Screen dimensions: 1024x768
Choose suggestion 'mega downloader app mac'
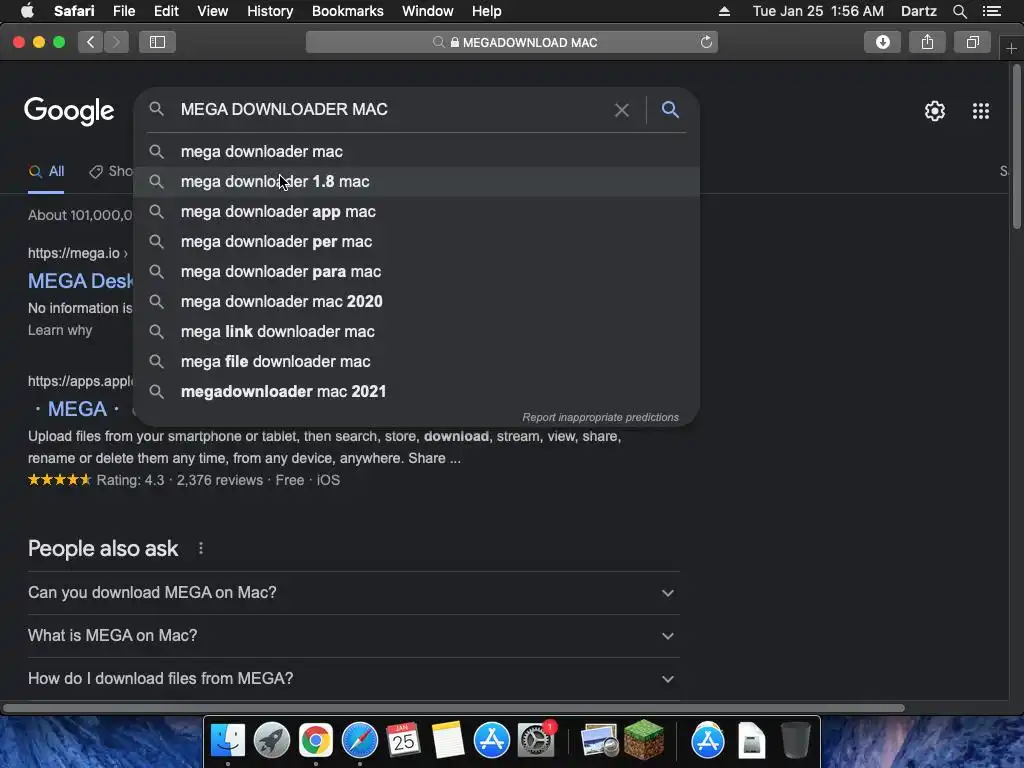[416, 212]
